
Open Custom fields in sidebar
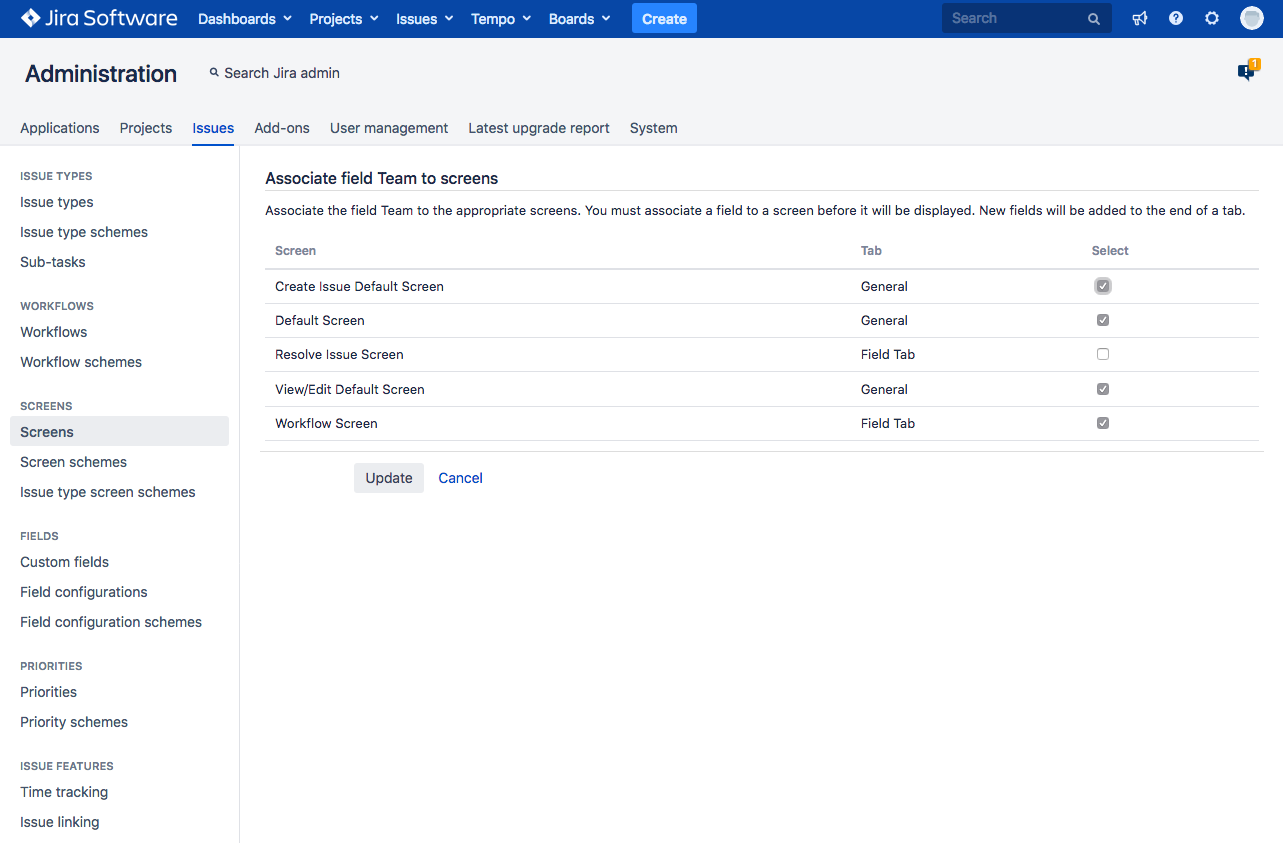[65, 562]
